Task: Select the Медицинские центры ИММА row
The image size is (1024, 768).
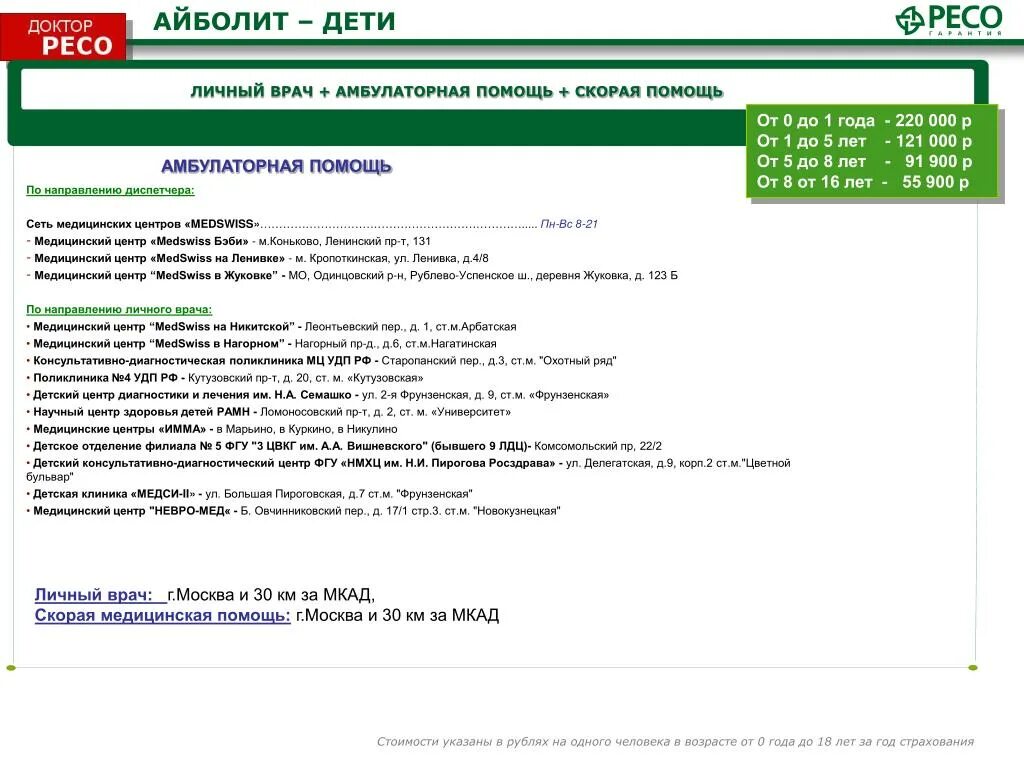Action: tap(212, 429)
